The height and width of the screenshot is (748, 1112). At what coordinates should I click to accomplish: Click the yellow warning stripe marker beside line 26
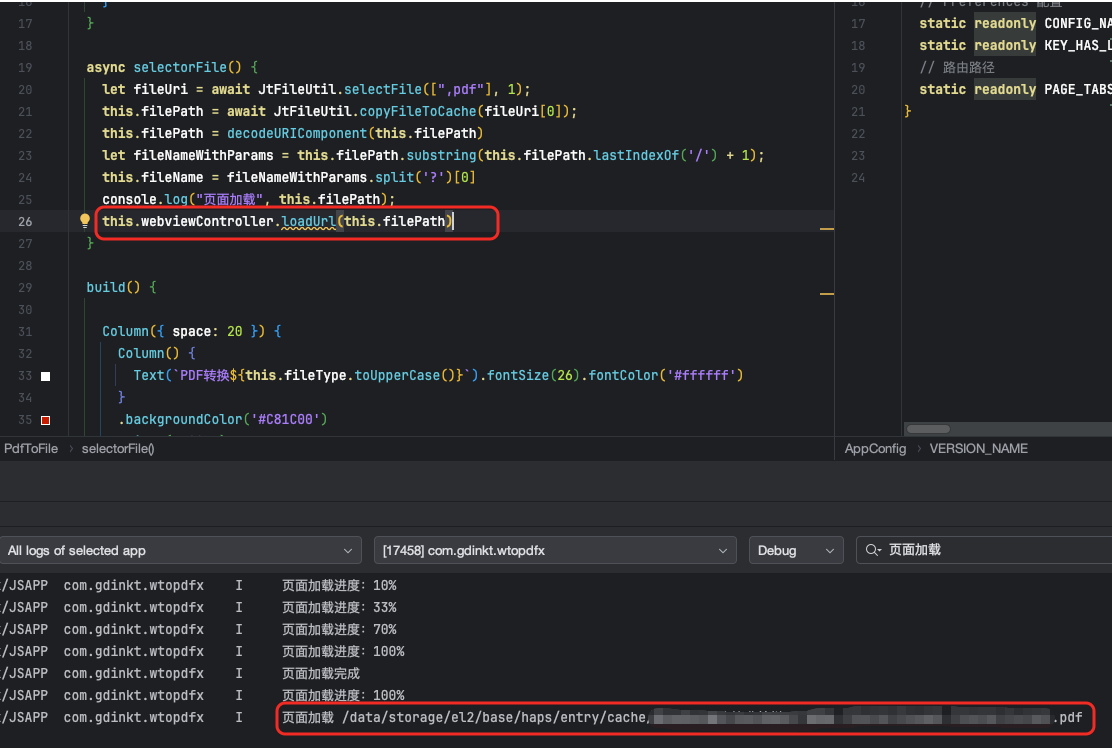[826, 229]
